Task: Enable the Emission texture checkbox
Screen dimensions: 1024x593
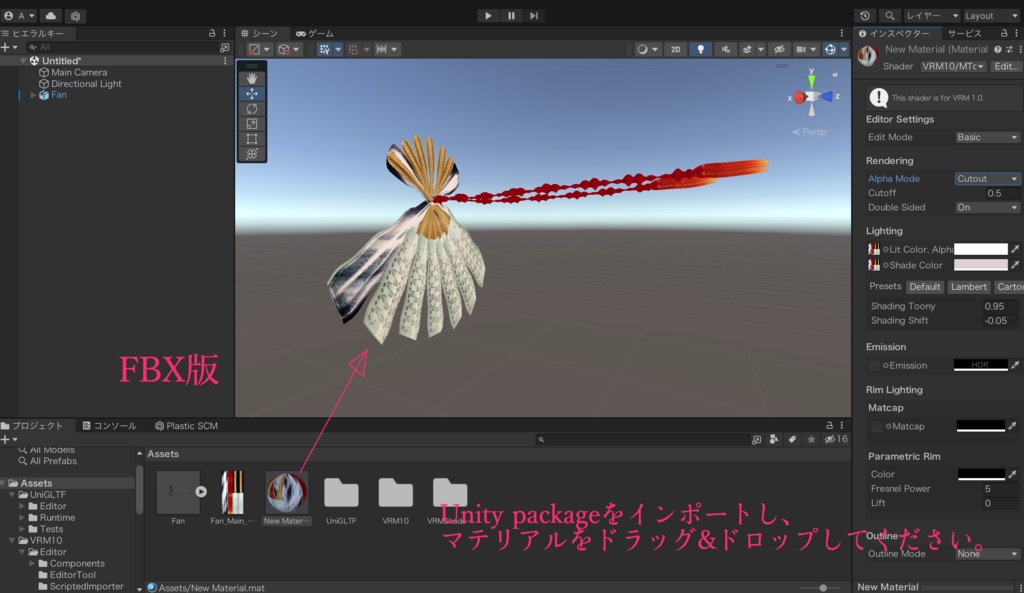Action: pos(873,366)
